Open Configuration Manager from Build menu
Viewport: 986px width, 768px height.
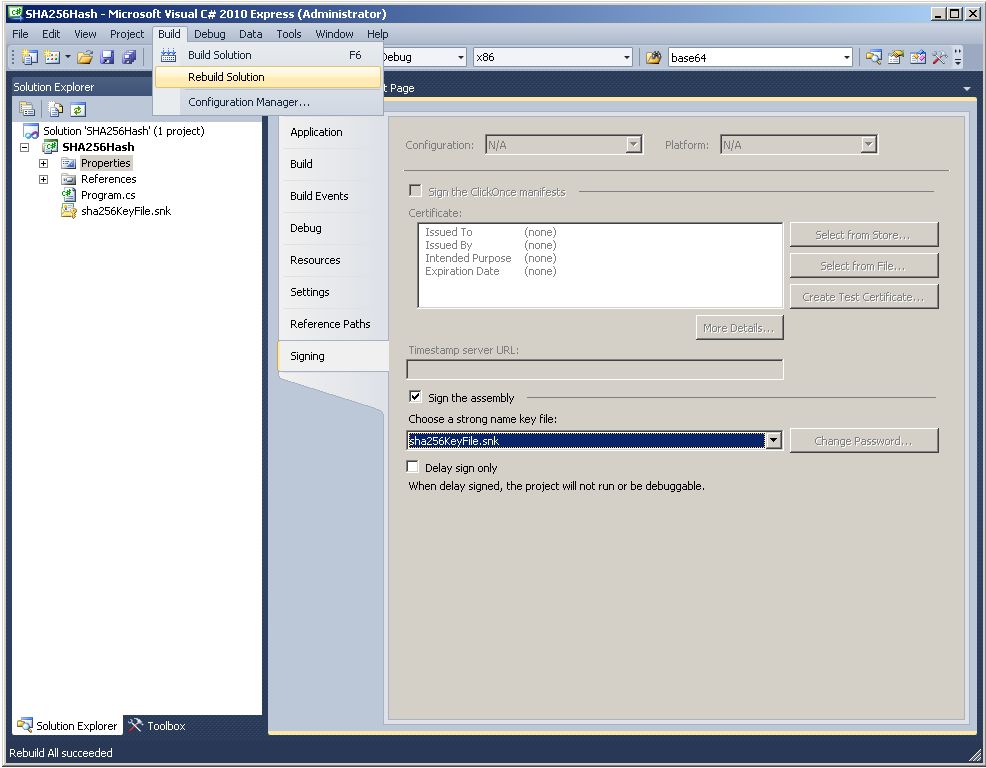click(267, 102)
